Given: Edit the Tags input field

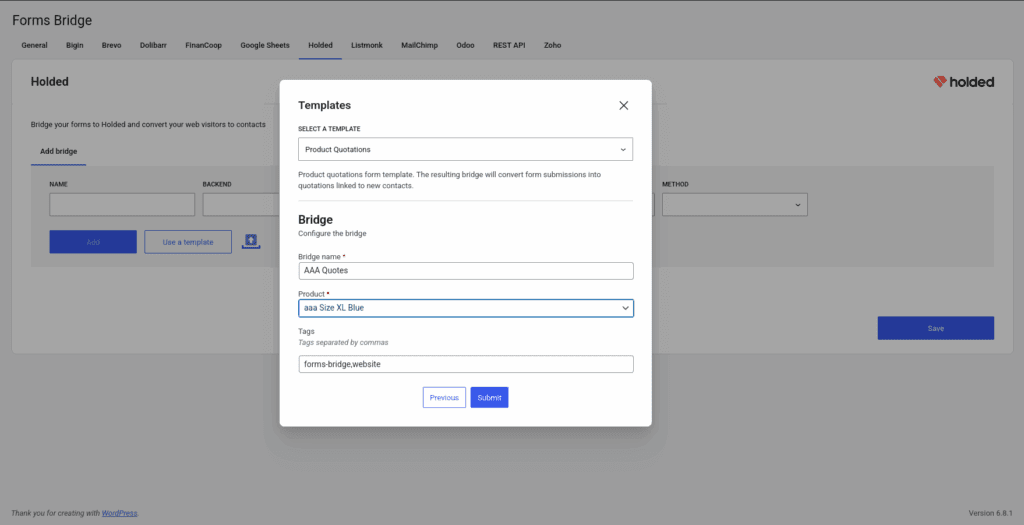Looking at the screenshot, I should [466, 364].
